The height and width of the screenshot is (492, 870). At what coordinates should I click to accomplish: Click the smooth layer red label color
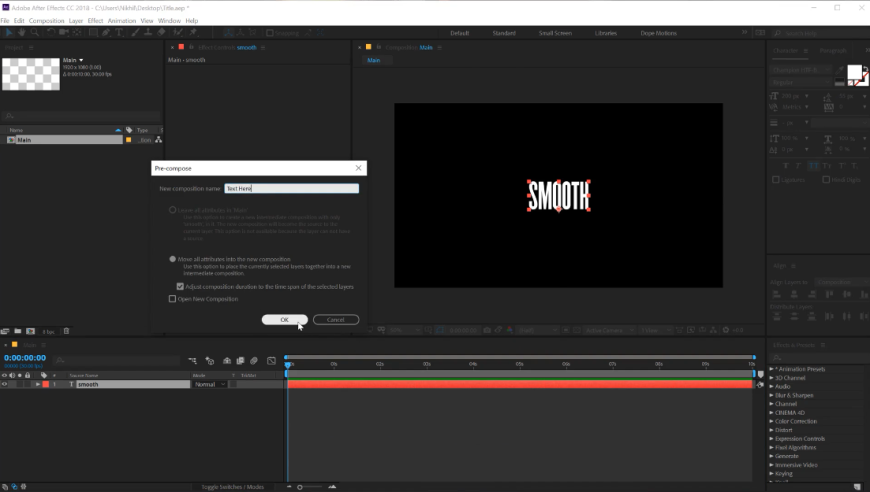click(45, 384)
